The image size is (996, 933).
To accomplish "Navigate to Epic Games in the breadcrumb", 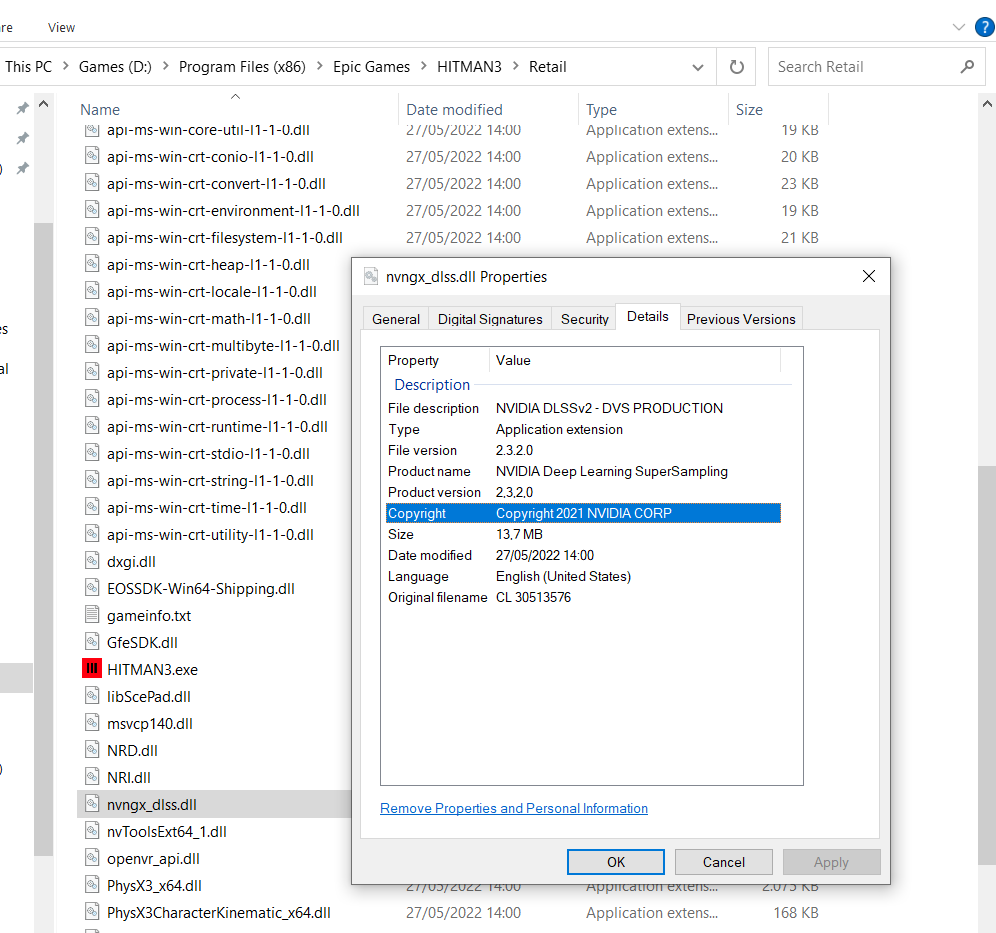I will pyautogui.click(x=372, y=67).
